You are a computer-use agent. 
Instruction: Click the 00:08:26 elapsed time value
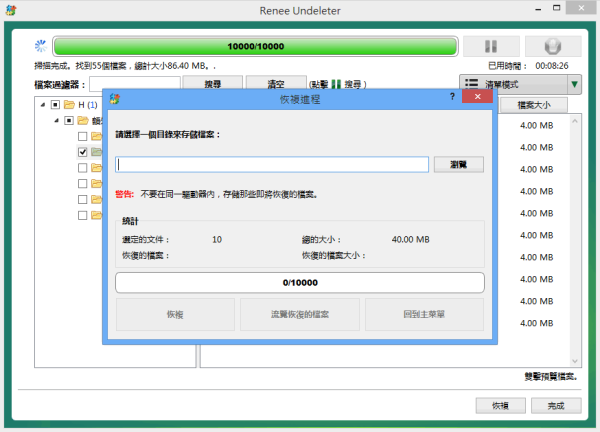[x=552, y=66]
